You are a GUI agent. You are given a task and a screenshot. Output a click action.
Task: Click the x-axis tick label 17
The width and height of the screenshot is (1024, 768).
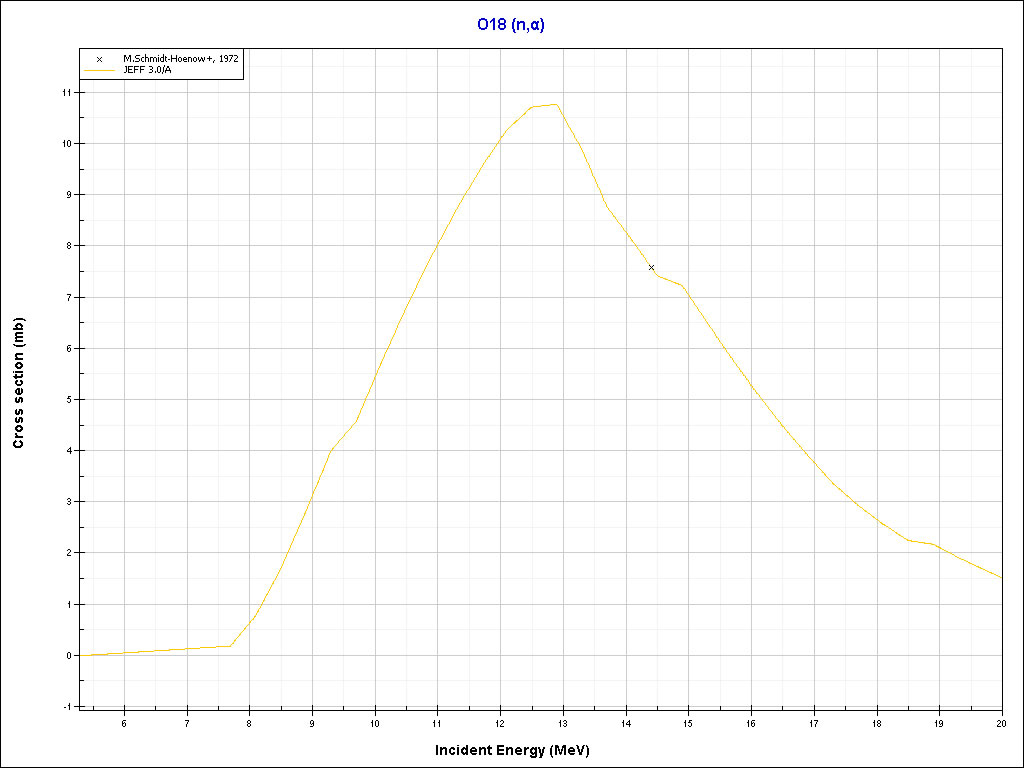coord(814,724)
